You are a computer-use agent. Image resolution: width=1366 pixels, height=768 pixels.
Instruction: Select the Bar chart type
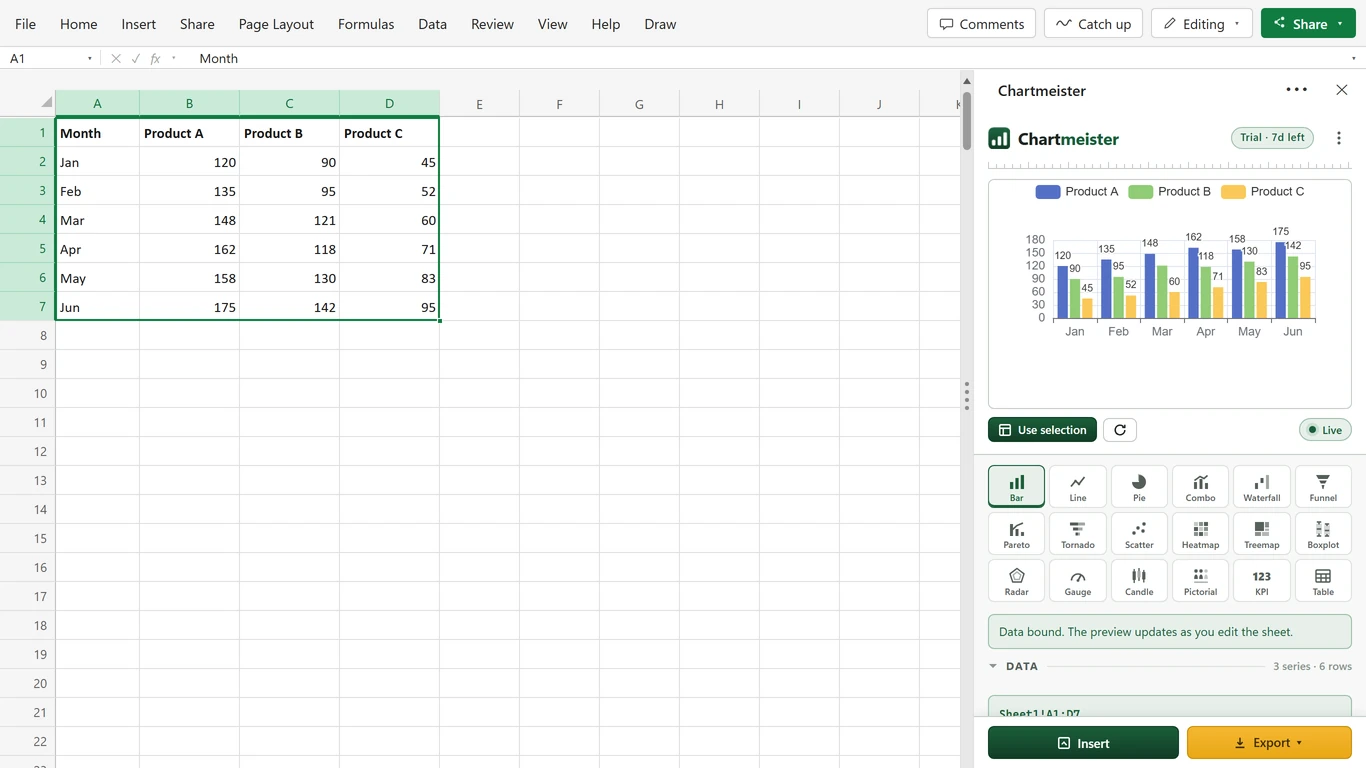tap(1016, 487)
